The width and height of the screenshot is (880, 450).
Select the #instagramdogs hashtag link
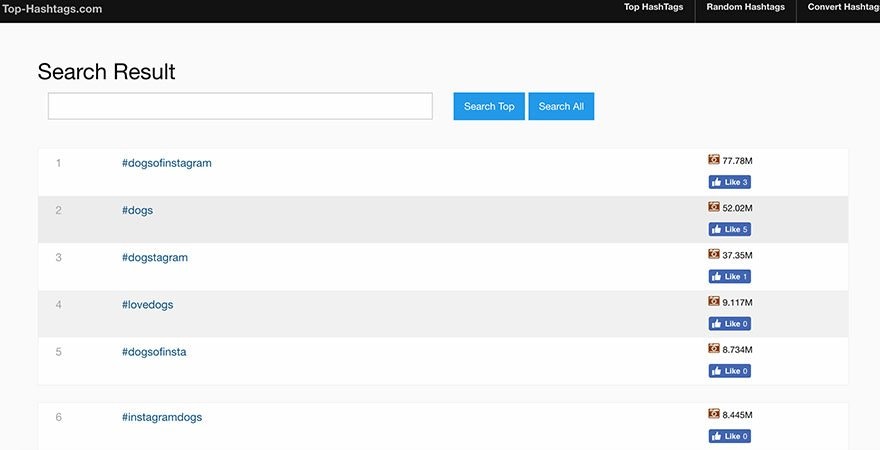pos(162,417)
